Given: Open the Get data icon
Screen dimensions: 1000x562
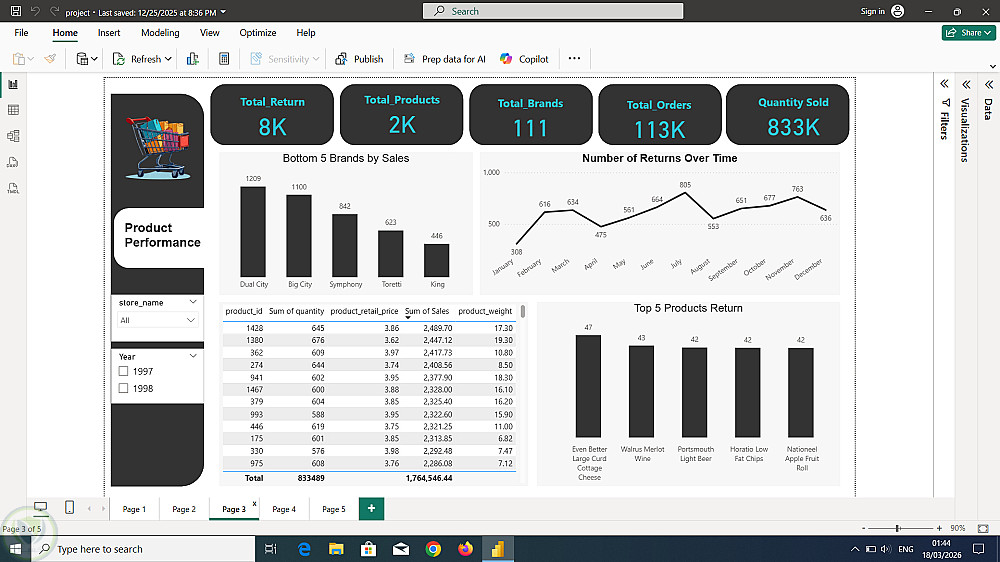Looking at the screenshot, I should click(82, 59).
